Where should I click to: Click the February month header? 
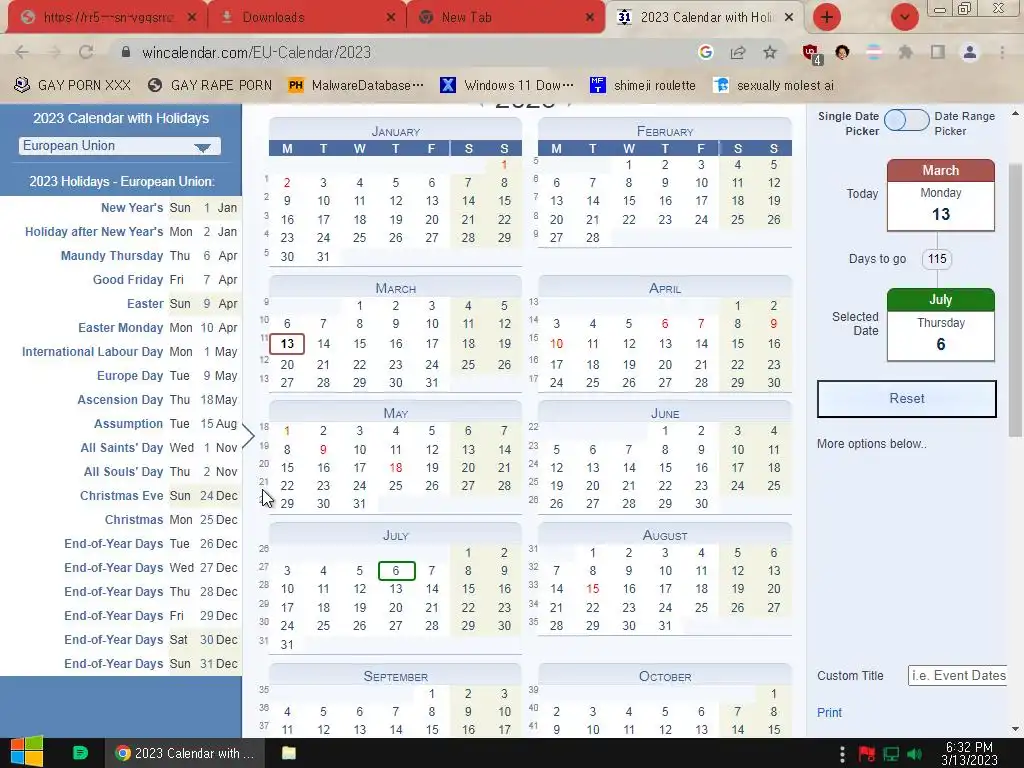coord(665,131)
